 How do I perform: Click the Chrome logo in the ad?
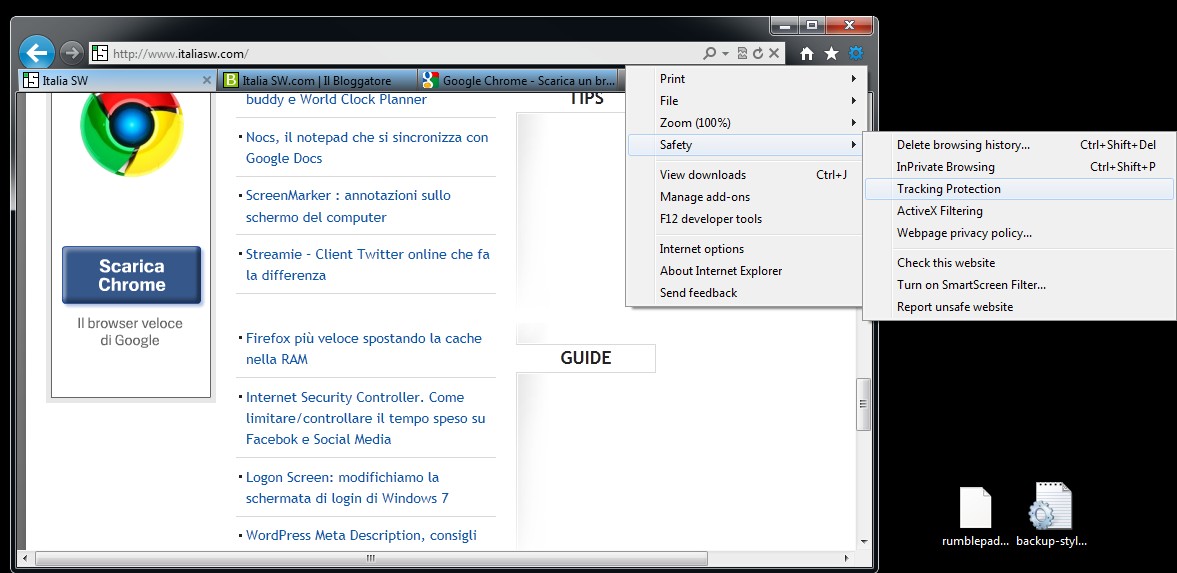pos(131,132)
